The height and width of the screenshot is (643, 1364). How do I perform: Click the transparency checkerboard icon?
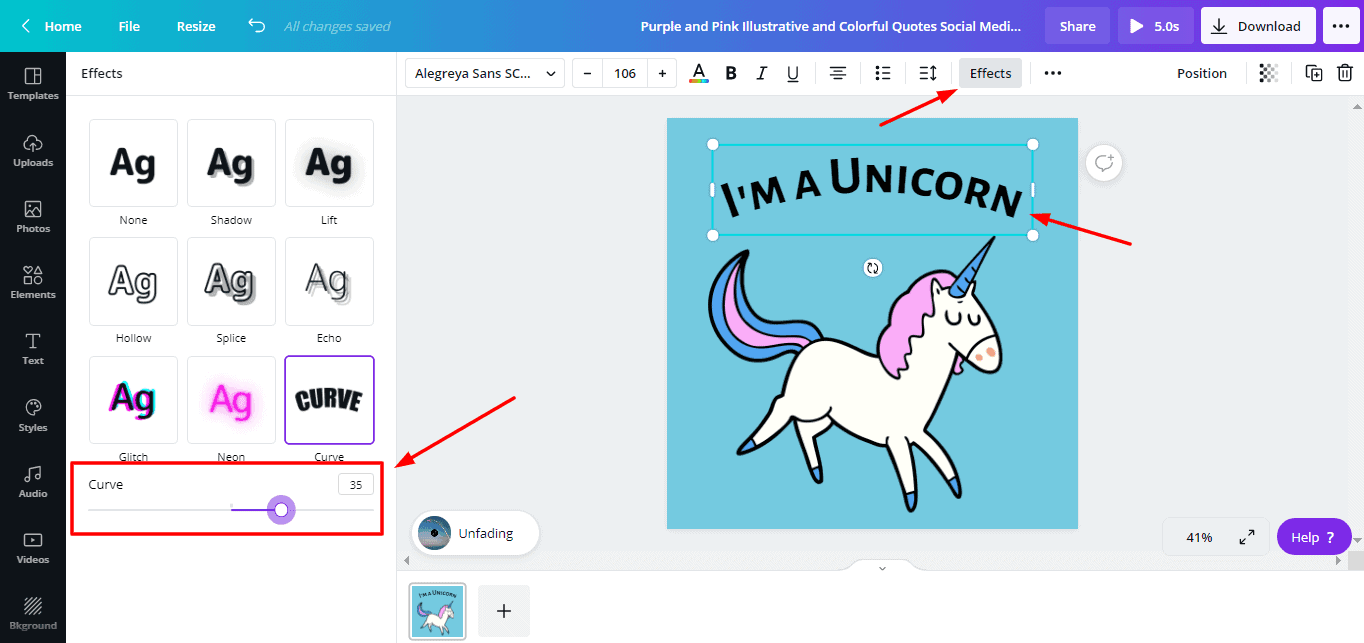point(1268,73)
